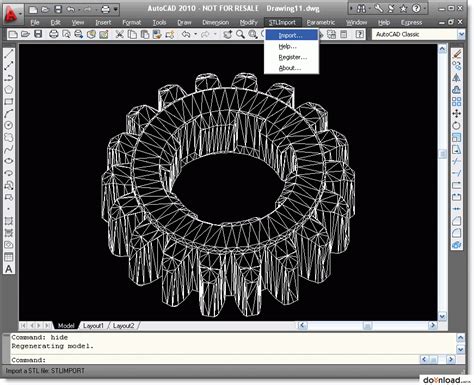Screen dimensions: 474x385
Task: Select the Line draw tool
Action: pyautogui.click(x=9, y=54)
